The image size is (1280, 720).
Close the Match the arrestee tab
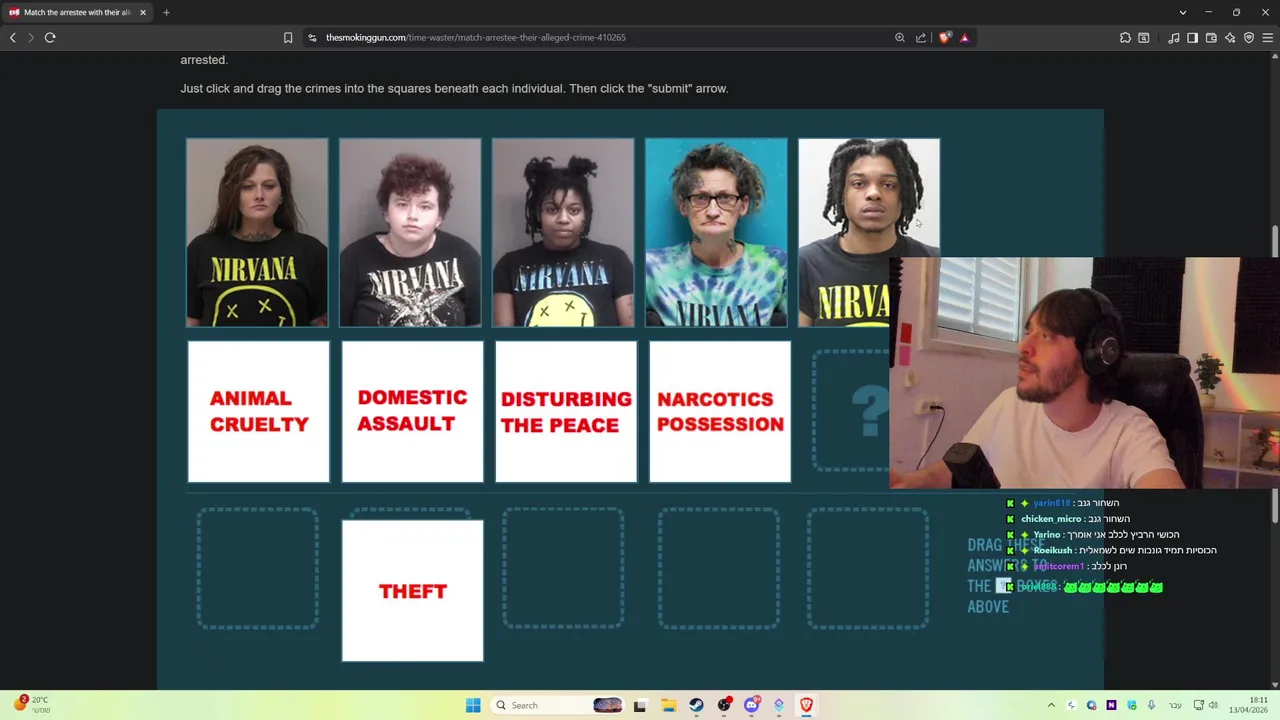click(x=143, y=12)
